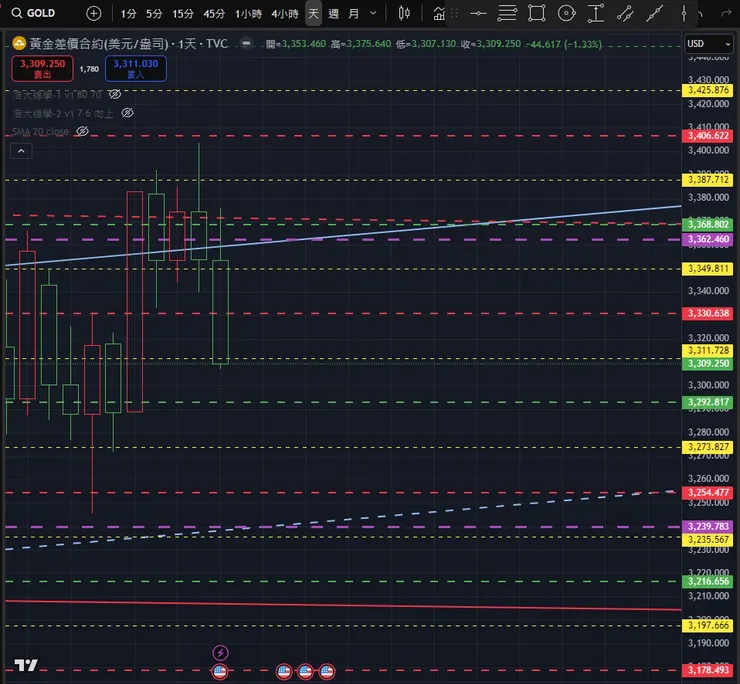Select the multi-line levels drawing tool

pyautogui.click(x=507, y=13)
